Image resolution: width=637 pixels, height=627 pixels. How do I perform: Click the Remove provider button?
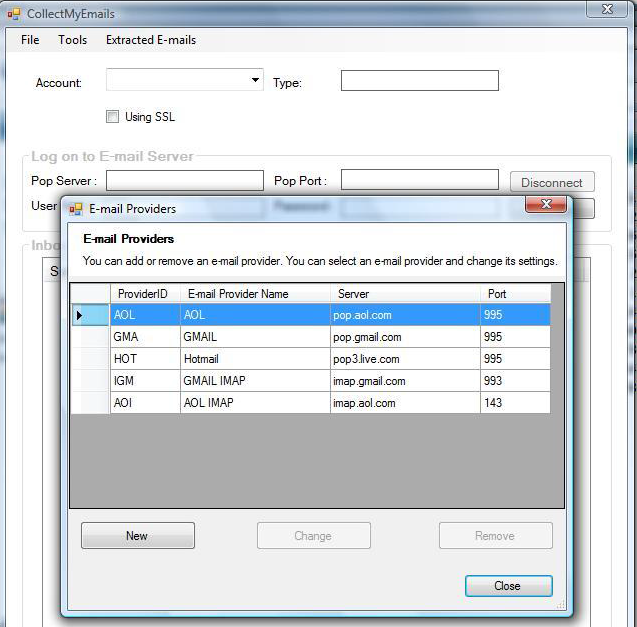pyautogui.click(x=496, y=536)
